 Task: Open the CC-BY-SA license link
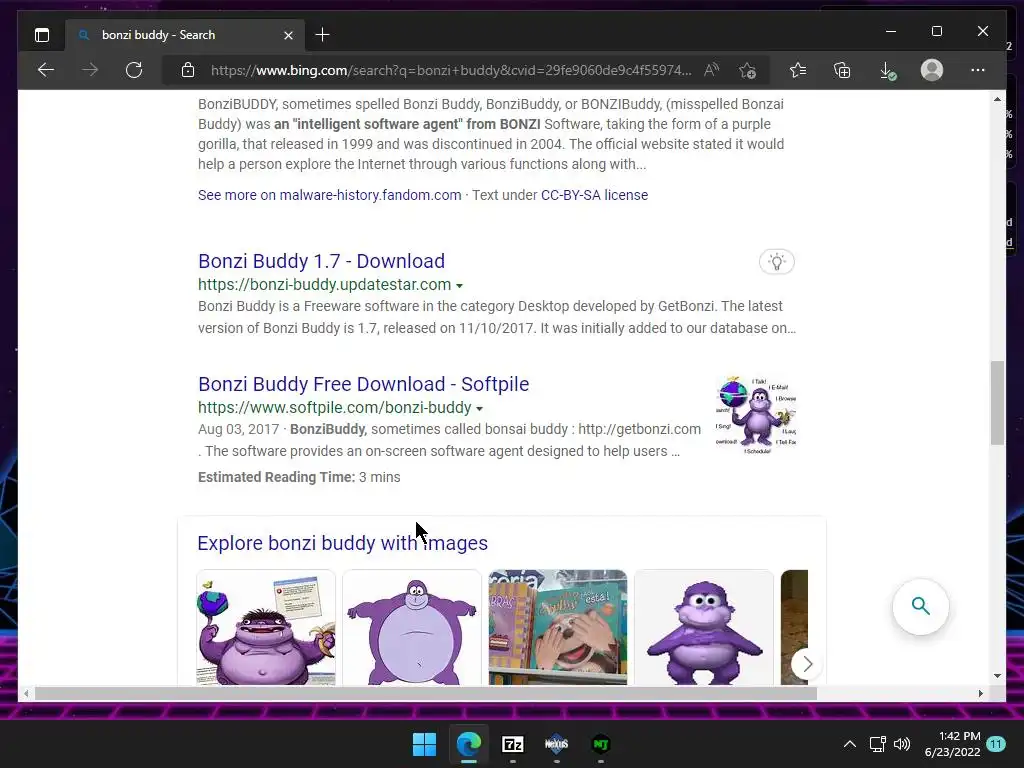click(x=594, y=195)
